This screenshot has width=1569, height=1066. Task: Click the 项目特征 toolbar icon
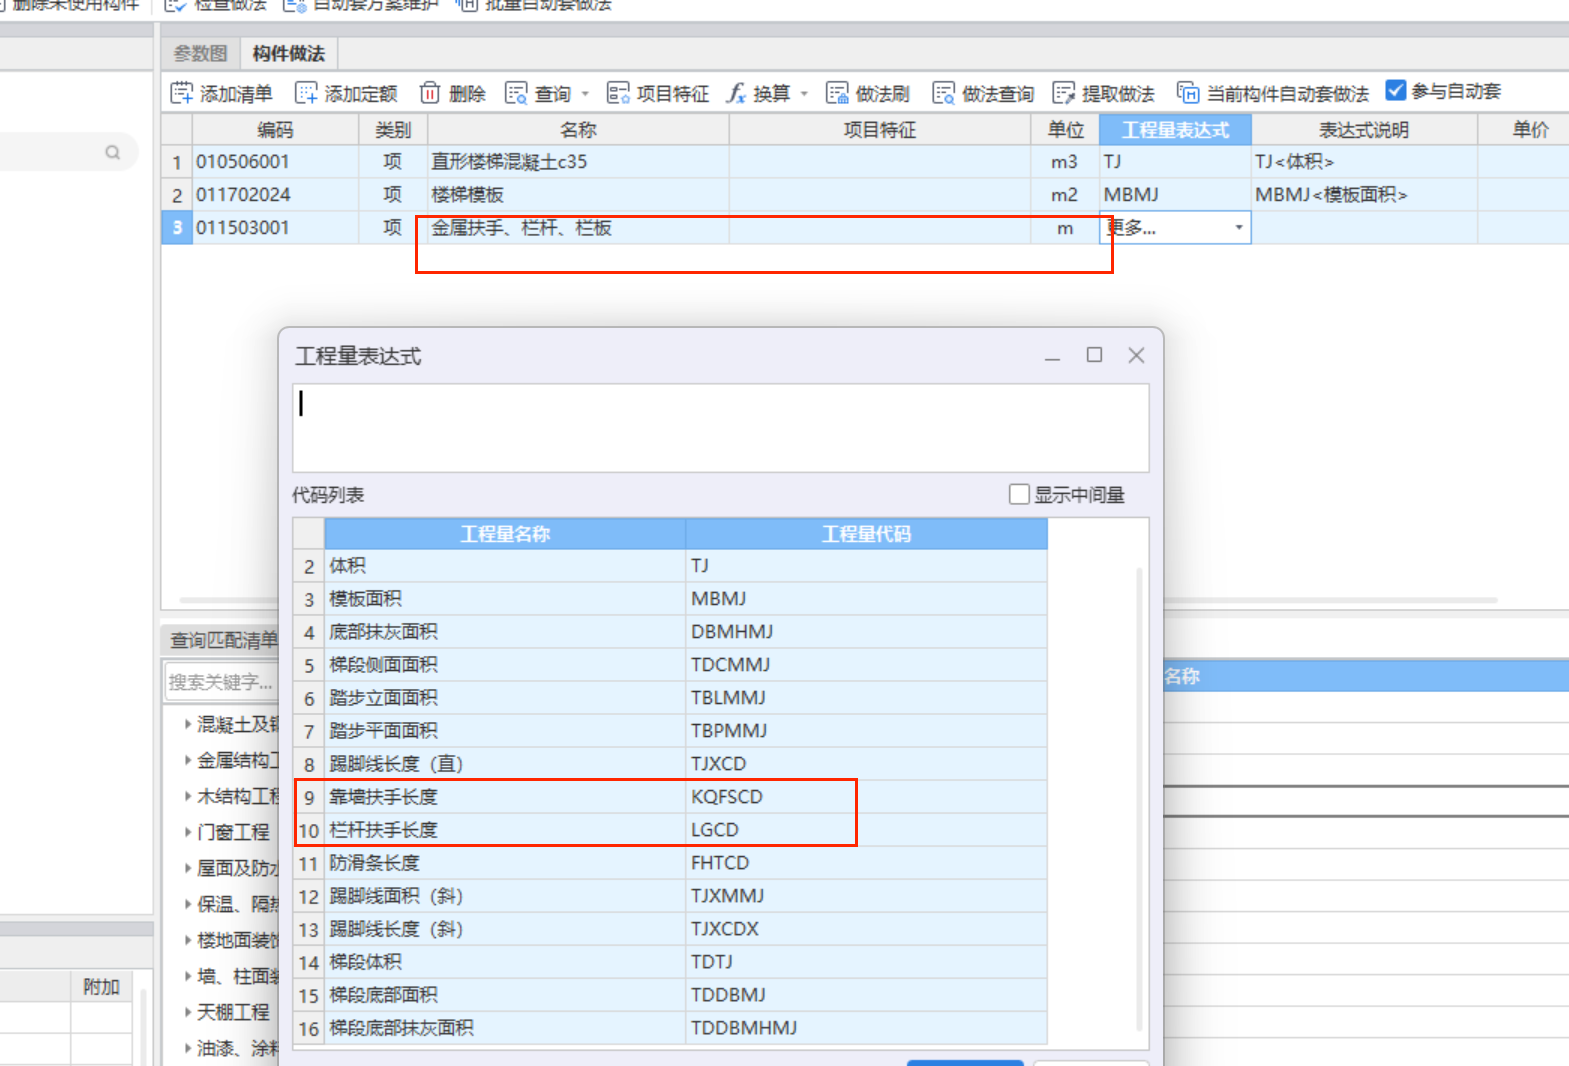point(618,93)
